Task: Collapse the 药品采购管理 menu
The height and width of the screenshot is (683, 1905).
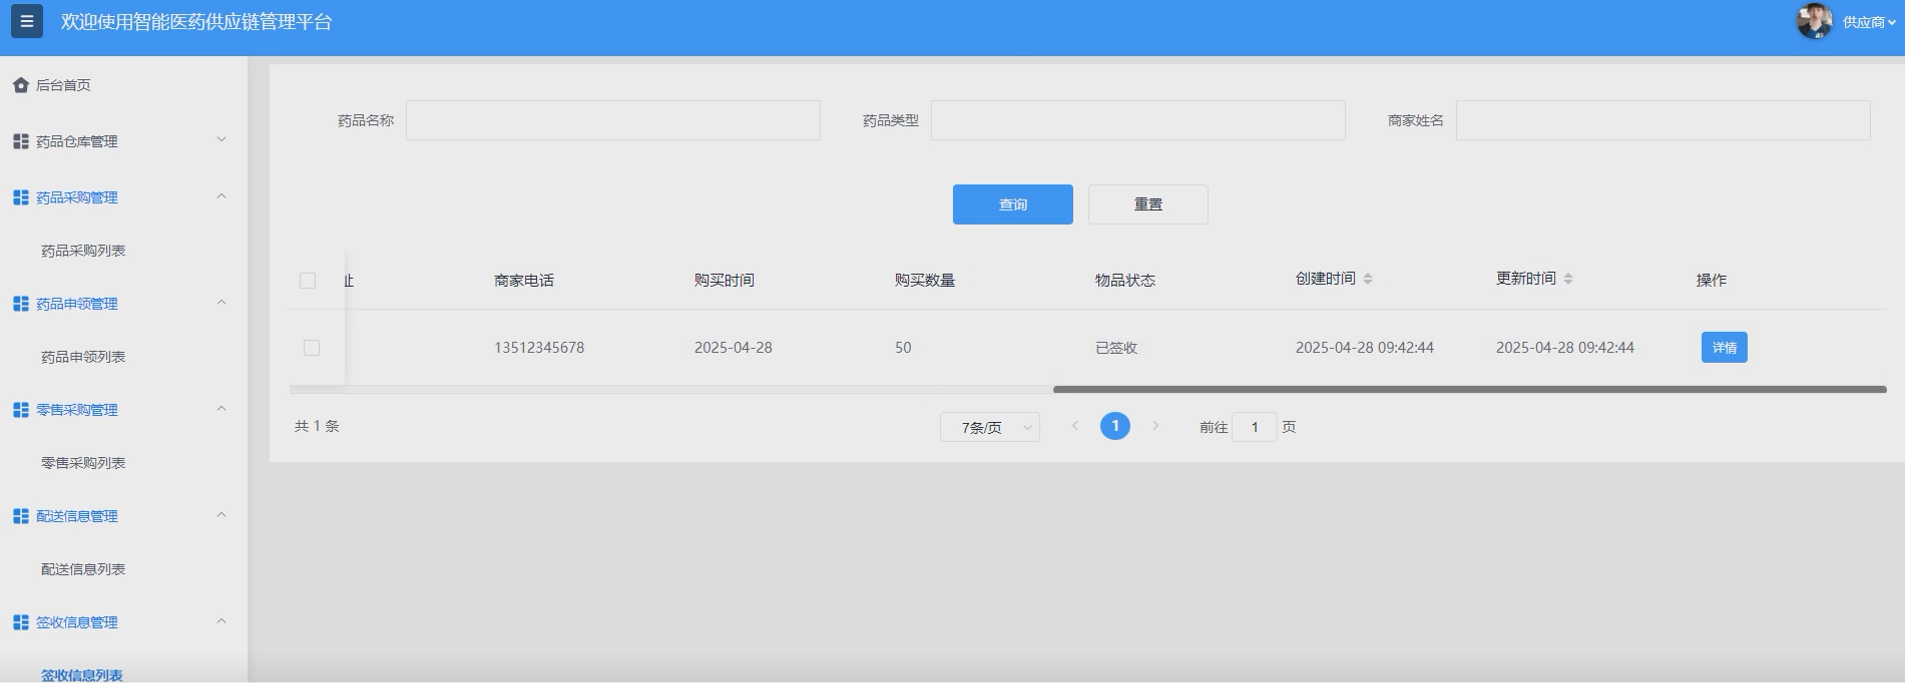Action: 222,196
